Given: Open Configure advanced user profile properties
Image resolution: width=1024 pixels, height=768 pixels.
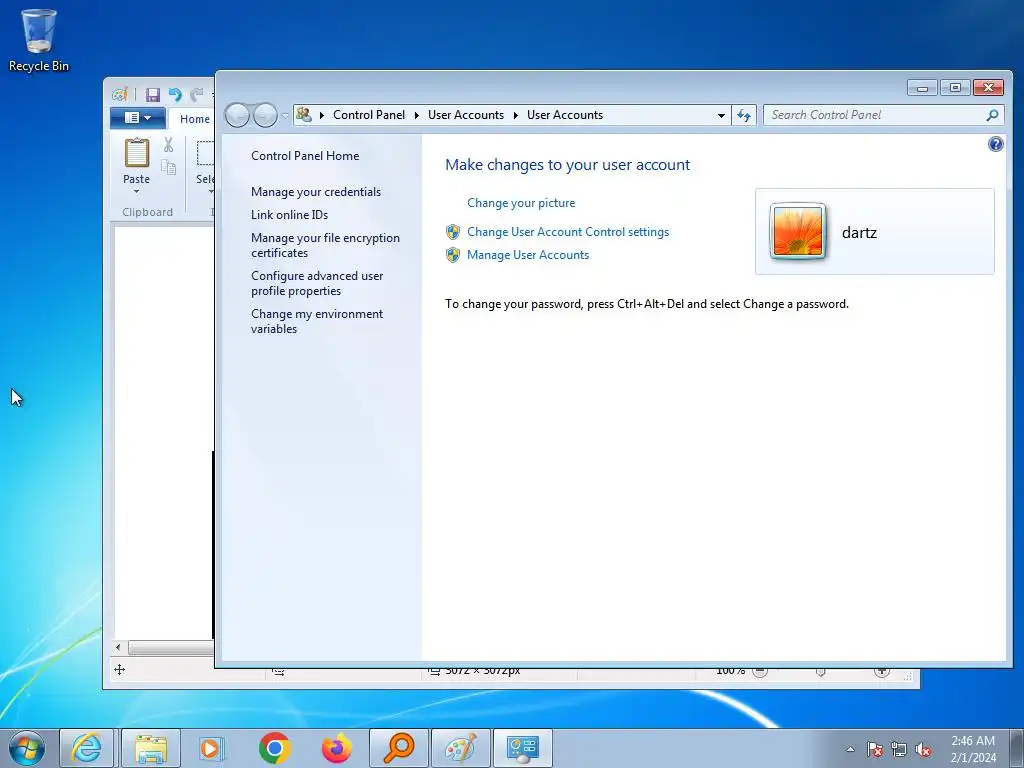Looking at the screenshot, I should click(317, 283).
